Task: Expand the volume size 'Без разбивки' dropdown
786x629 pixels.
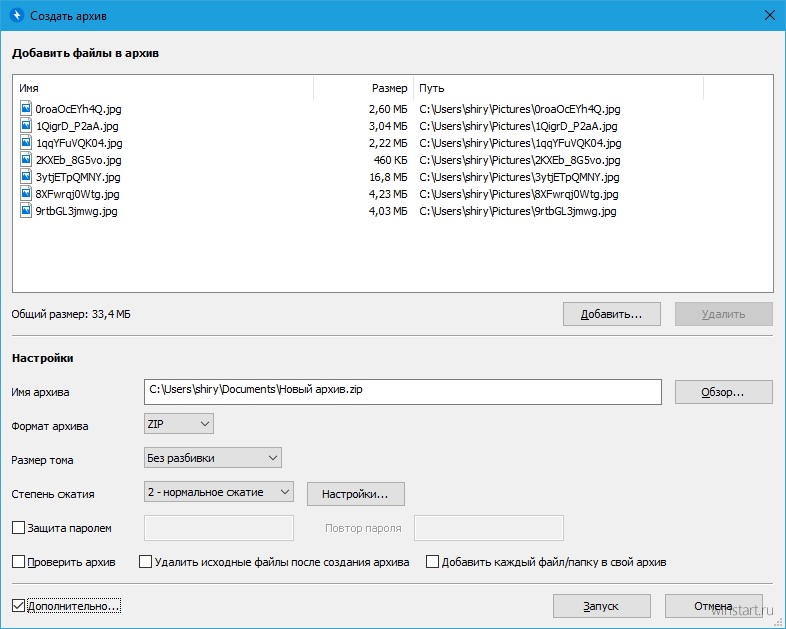Action: tap(213, 458)
